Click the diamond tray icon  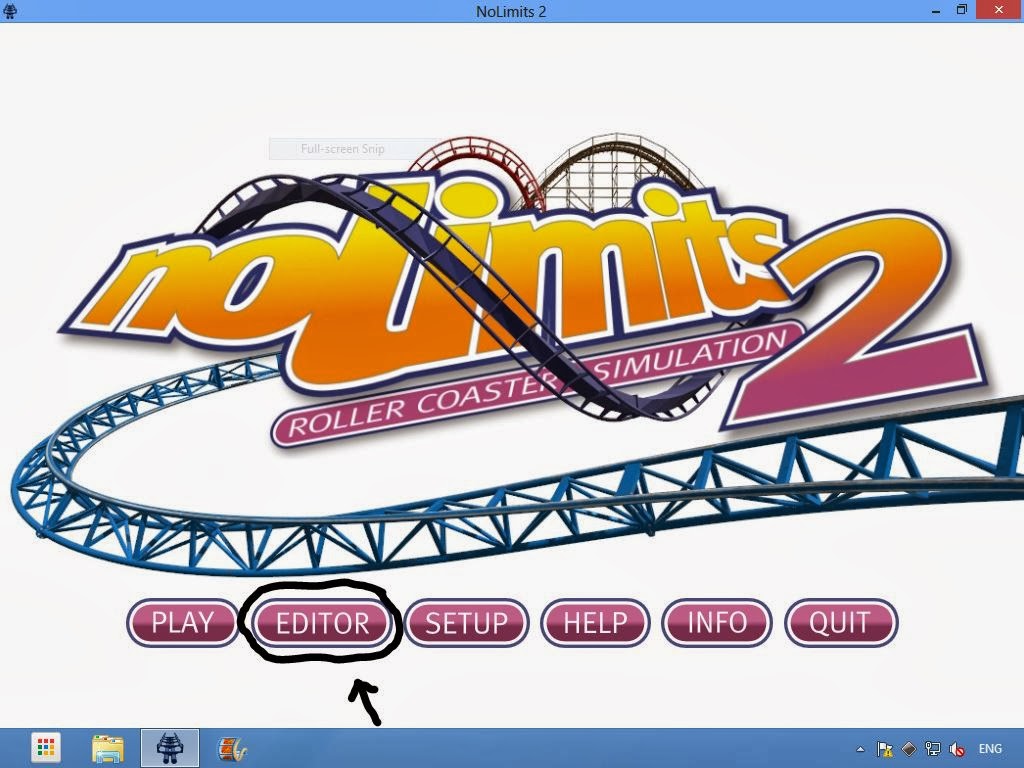907,748
